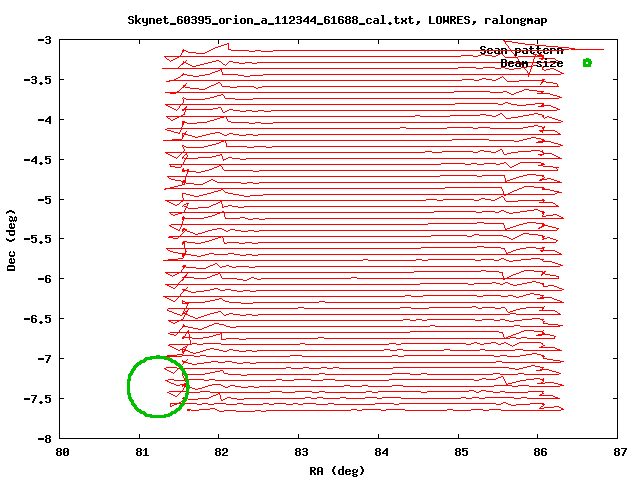640x480 pixels.
Task: Click the x-axis tick label 83
Action: (301, 452)
